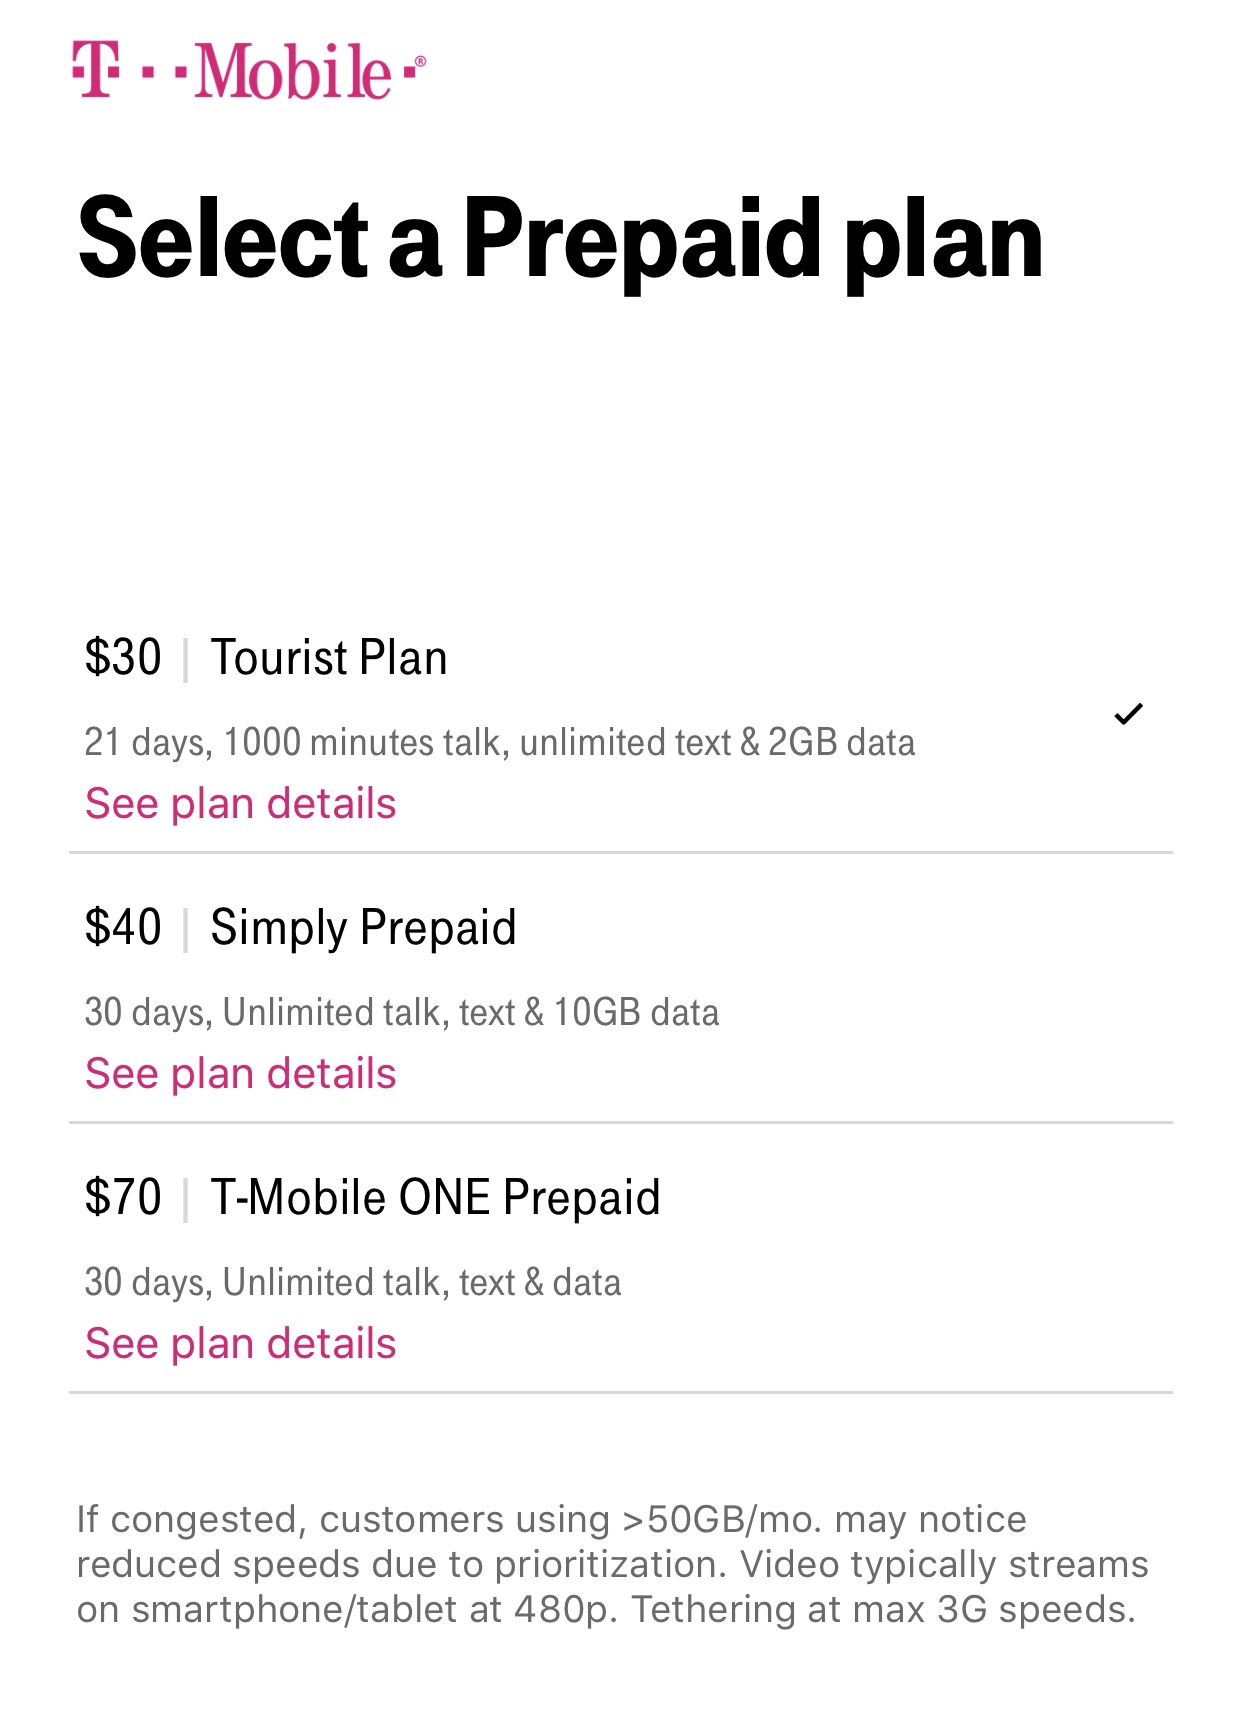Select the $70 T-Mobile ONE Prepaid option

[x=620, y=1258]
